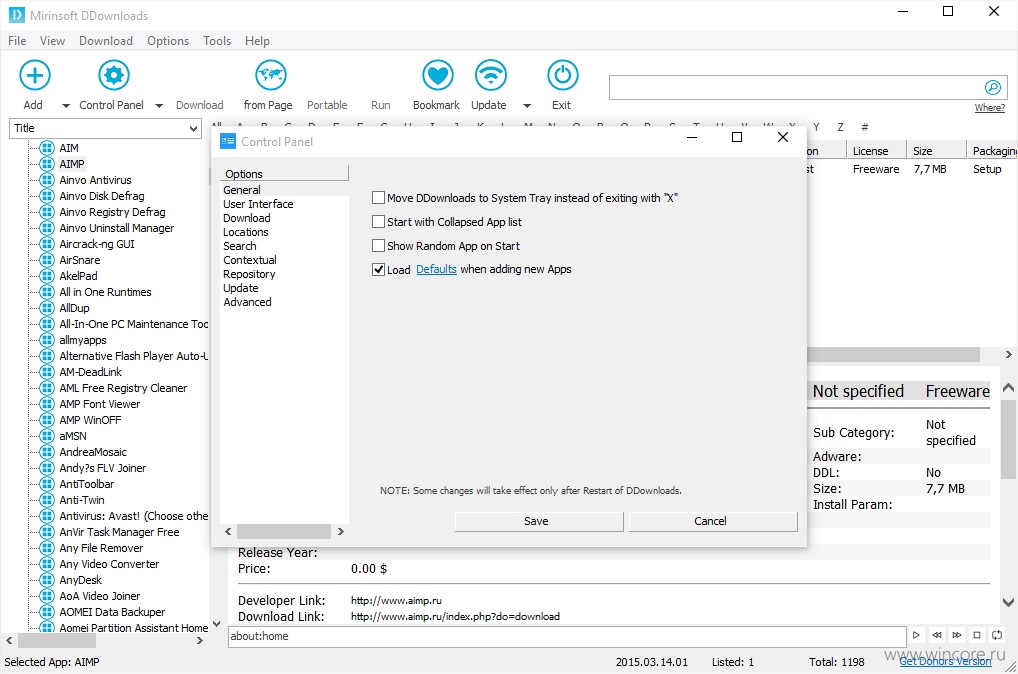Click the stop square beside the address bar
Screen dimensions: 1018x674
(977, 635)
